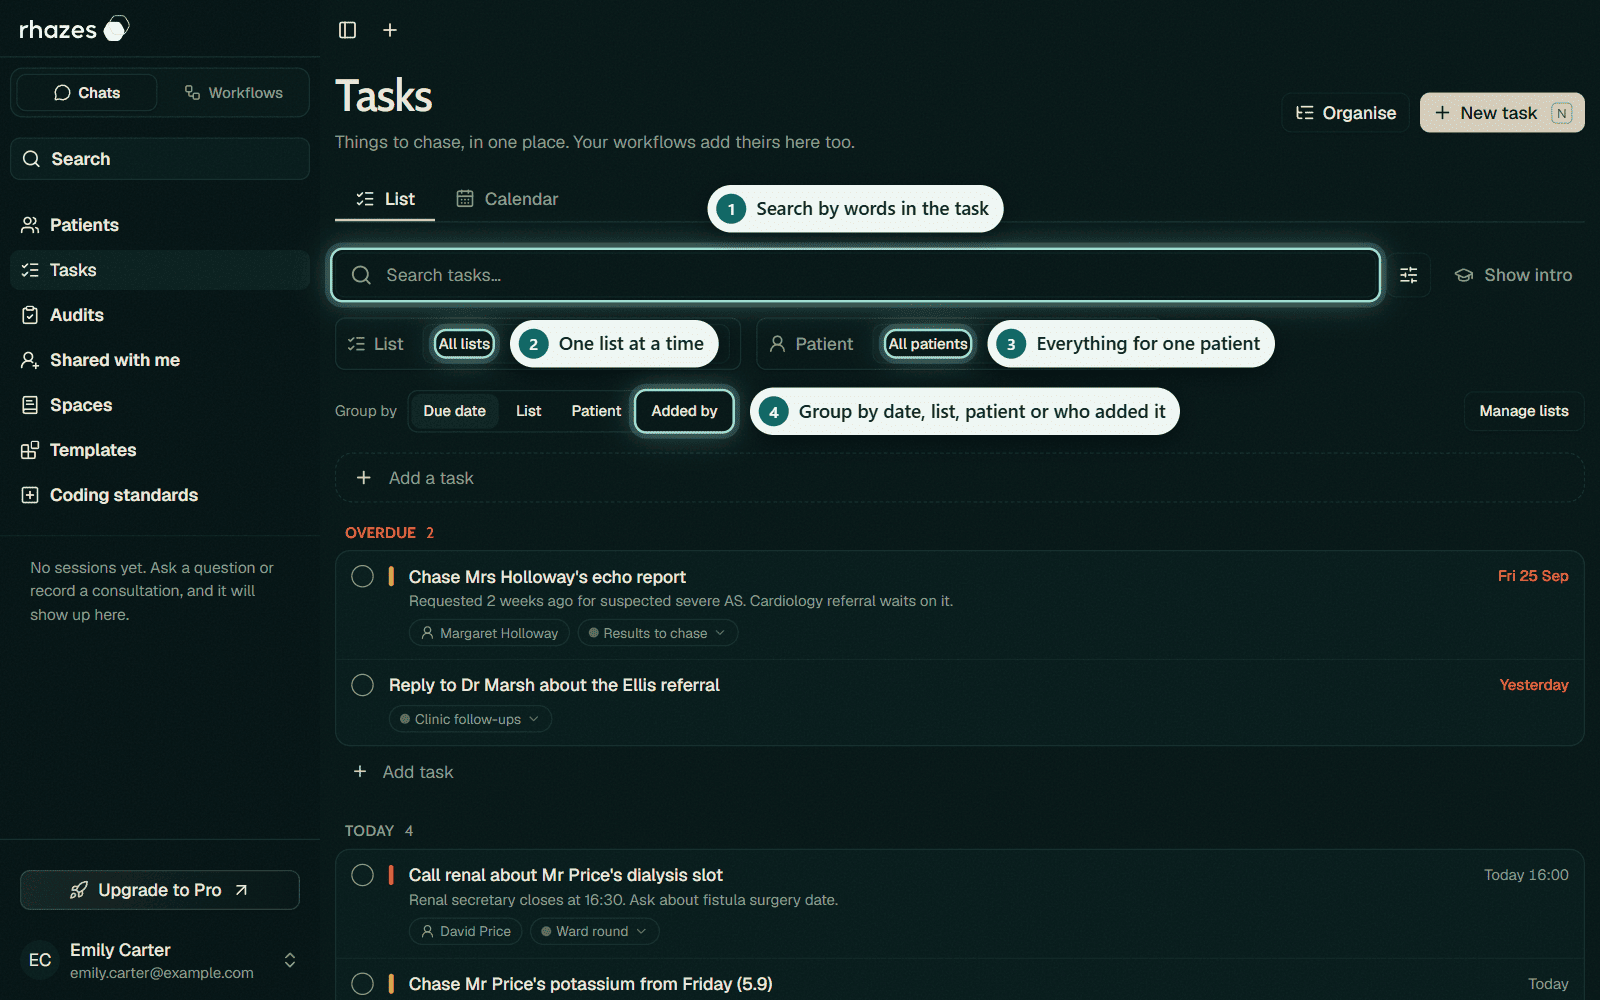Open Patients in the sidebar
Viewport: 1600px width, 1000px height.
tap(160, 225)
